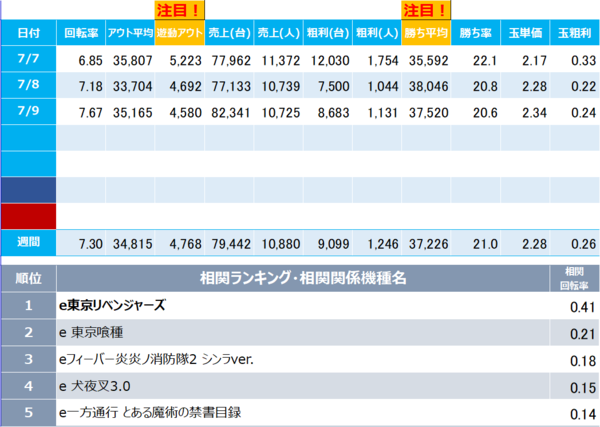The width and height of the screenshot is (600, 427).
Task: Click the 粗利(台) column header
Action: click(328, 33)
